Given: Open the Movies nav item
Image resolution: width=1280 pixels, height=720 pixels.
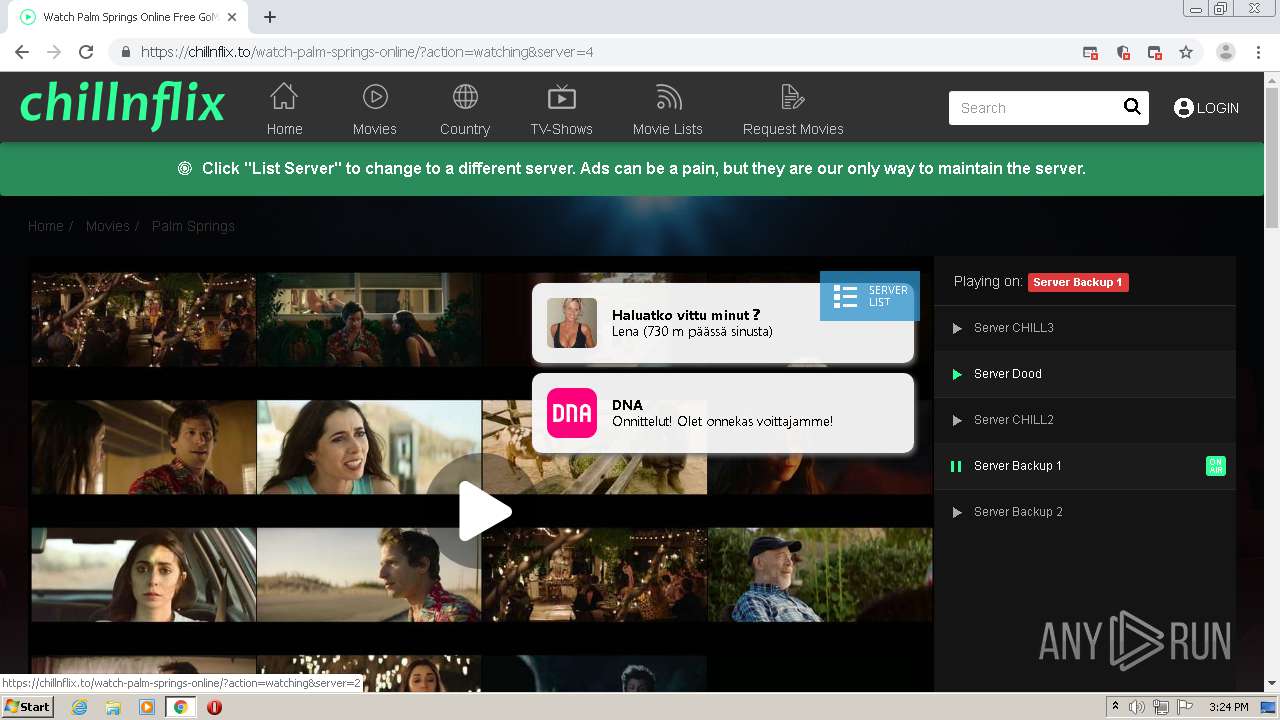Looking at the screenshot, I should click(x=375, y=109).
